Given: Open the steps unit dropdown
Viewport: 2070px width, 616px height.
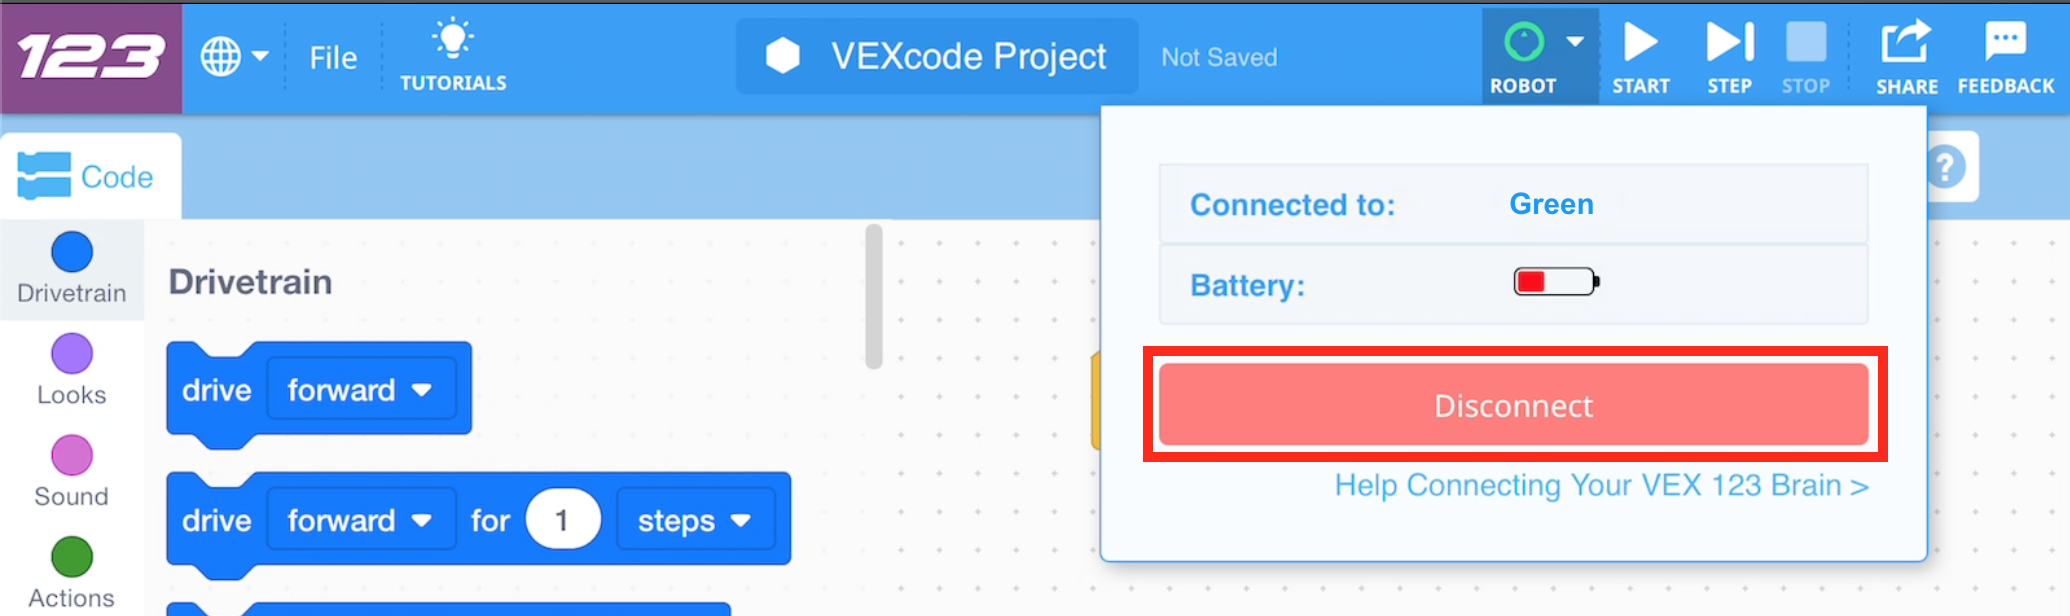Looking at the screenshot, I should point(740,520).
